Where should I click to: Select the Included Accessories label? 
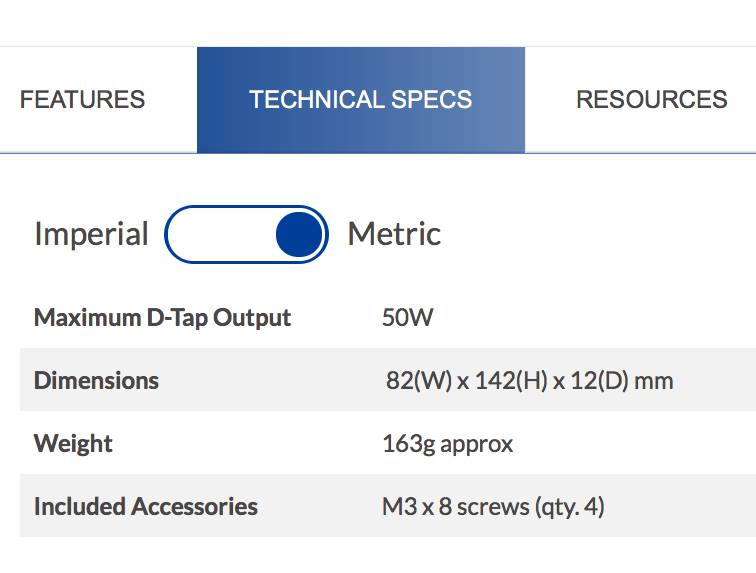146,506
